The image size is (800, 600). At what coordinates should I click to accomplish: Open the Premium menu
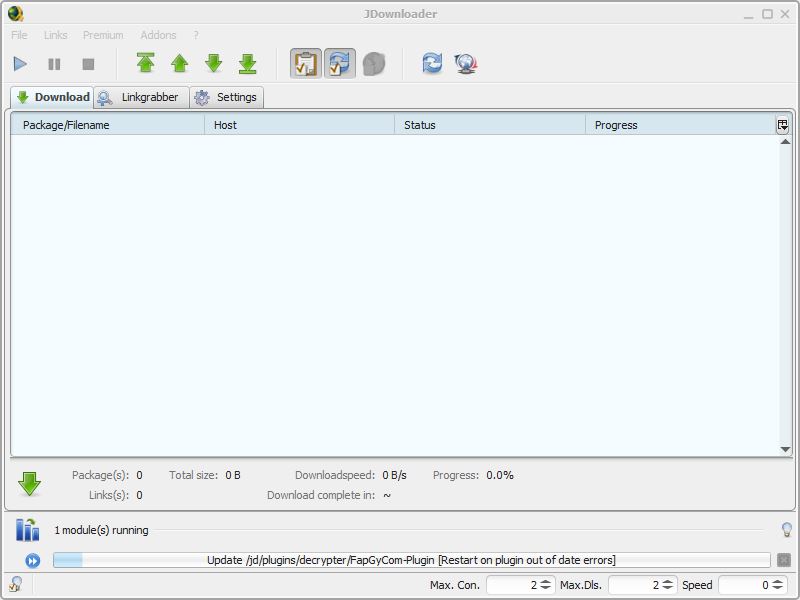(103, 35)
